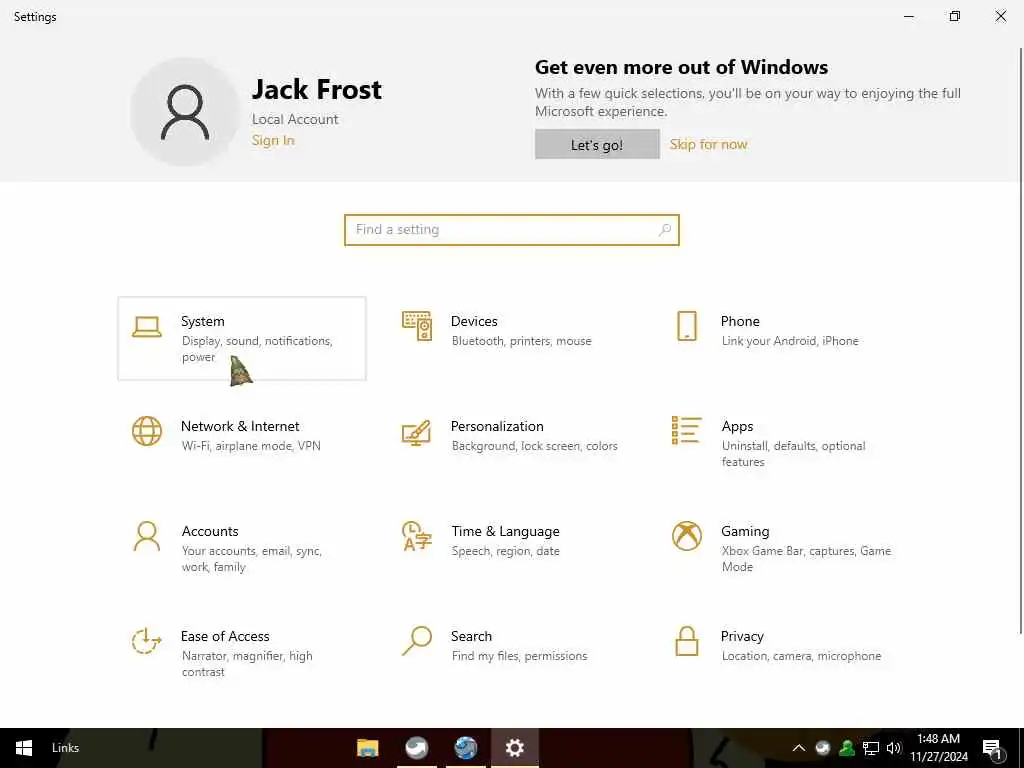The width and height of the screenshot is (1024, 768).
Task: Click the magnifier in the search box
Action: pos(665,230)
